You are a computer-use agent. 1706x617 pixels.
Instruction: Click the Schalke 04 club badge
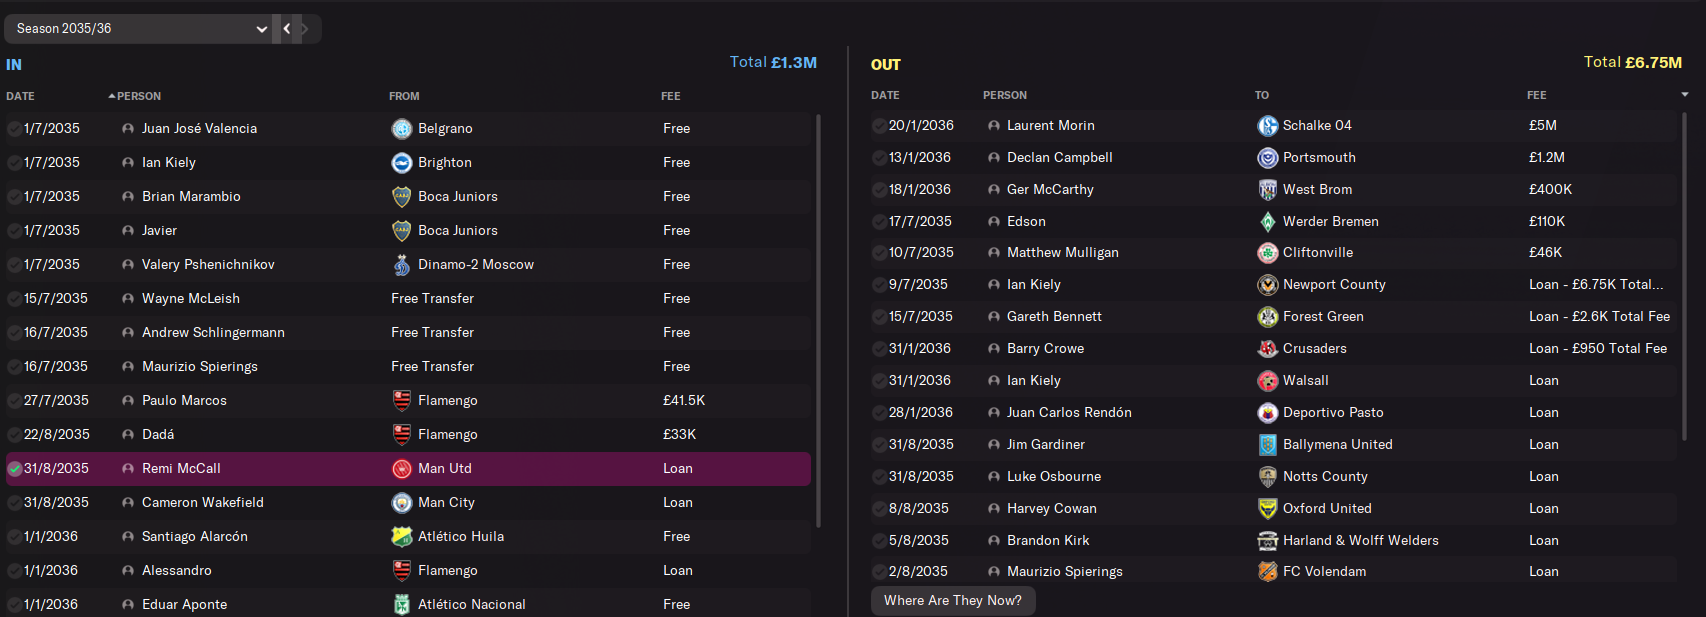1267,126
